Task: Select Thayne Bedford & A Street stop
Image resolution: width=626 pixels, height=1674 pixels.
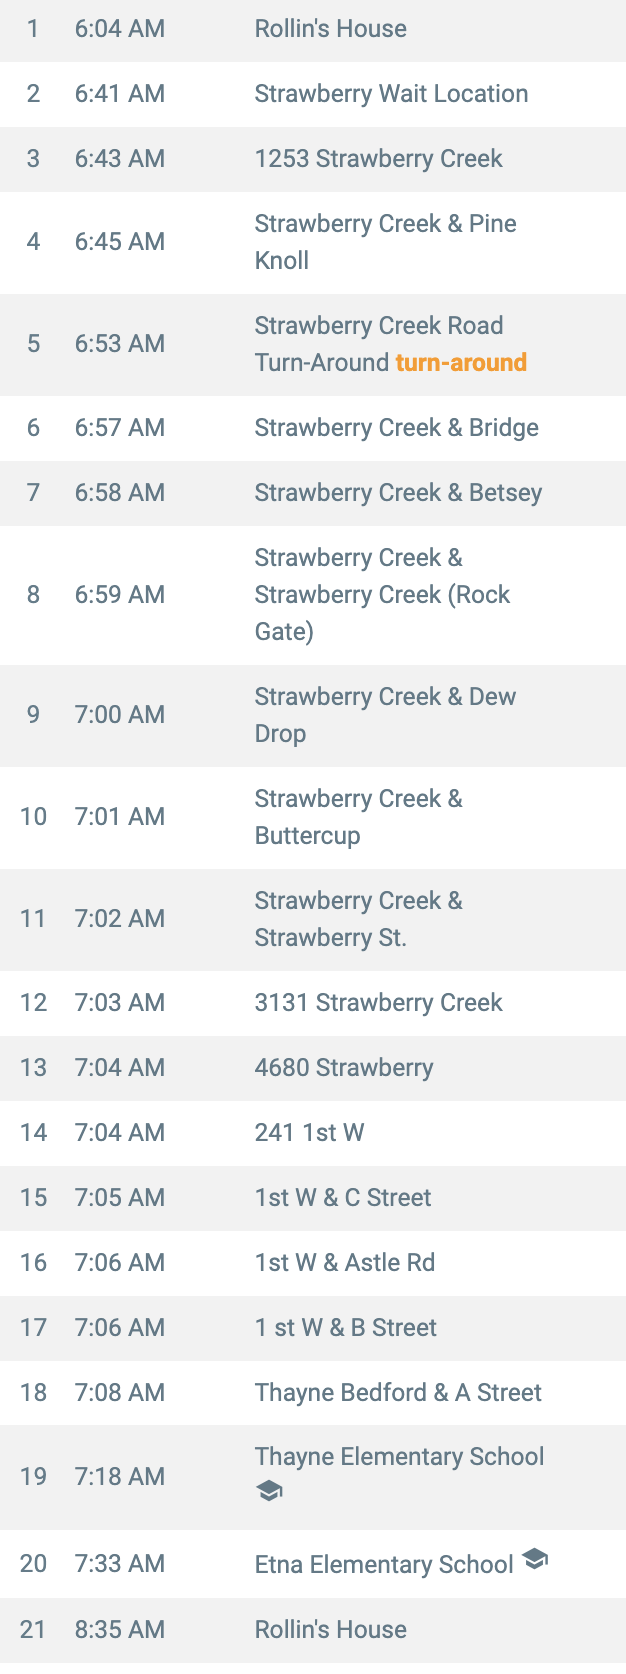Action: (313, 1393)
